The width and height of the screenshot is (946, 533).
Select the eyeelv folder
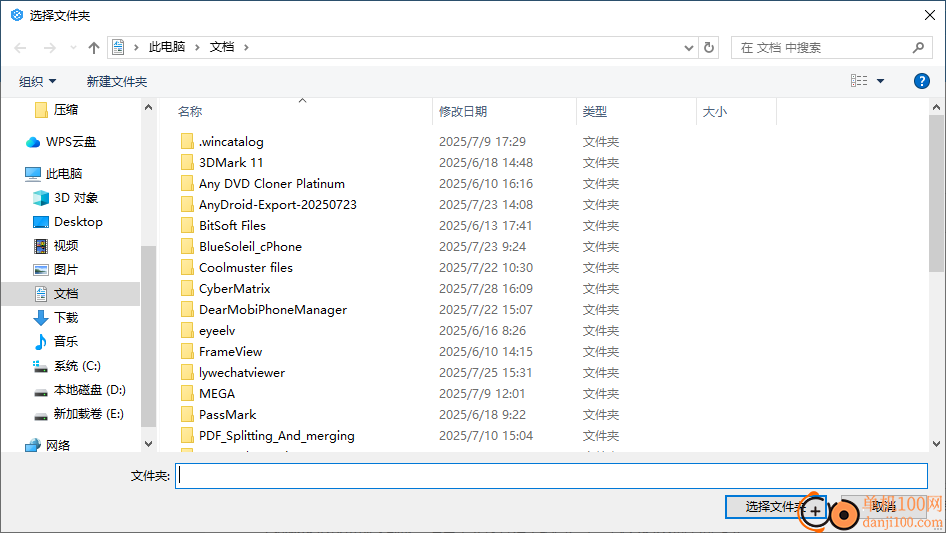click(217, 331)
